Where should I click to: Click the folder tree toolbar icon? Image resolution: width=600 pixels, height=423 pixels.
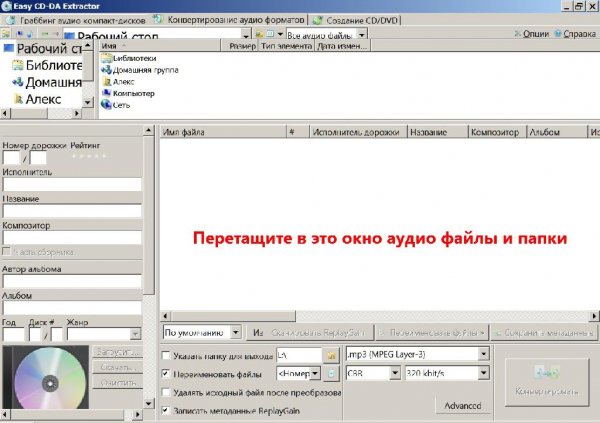tap(6, 34)
